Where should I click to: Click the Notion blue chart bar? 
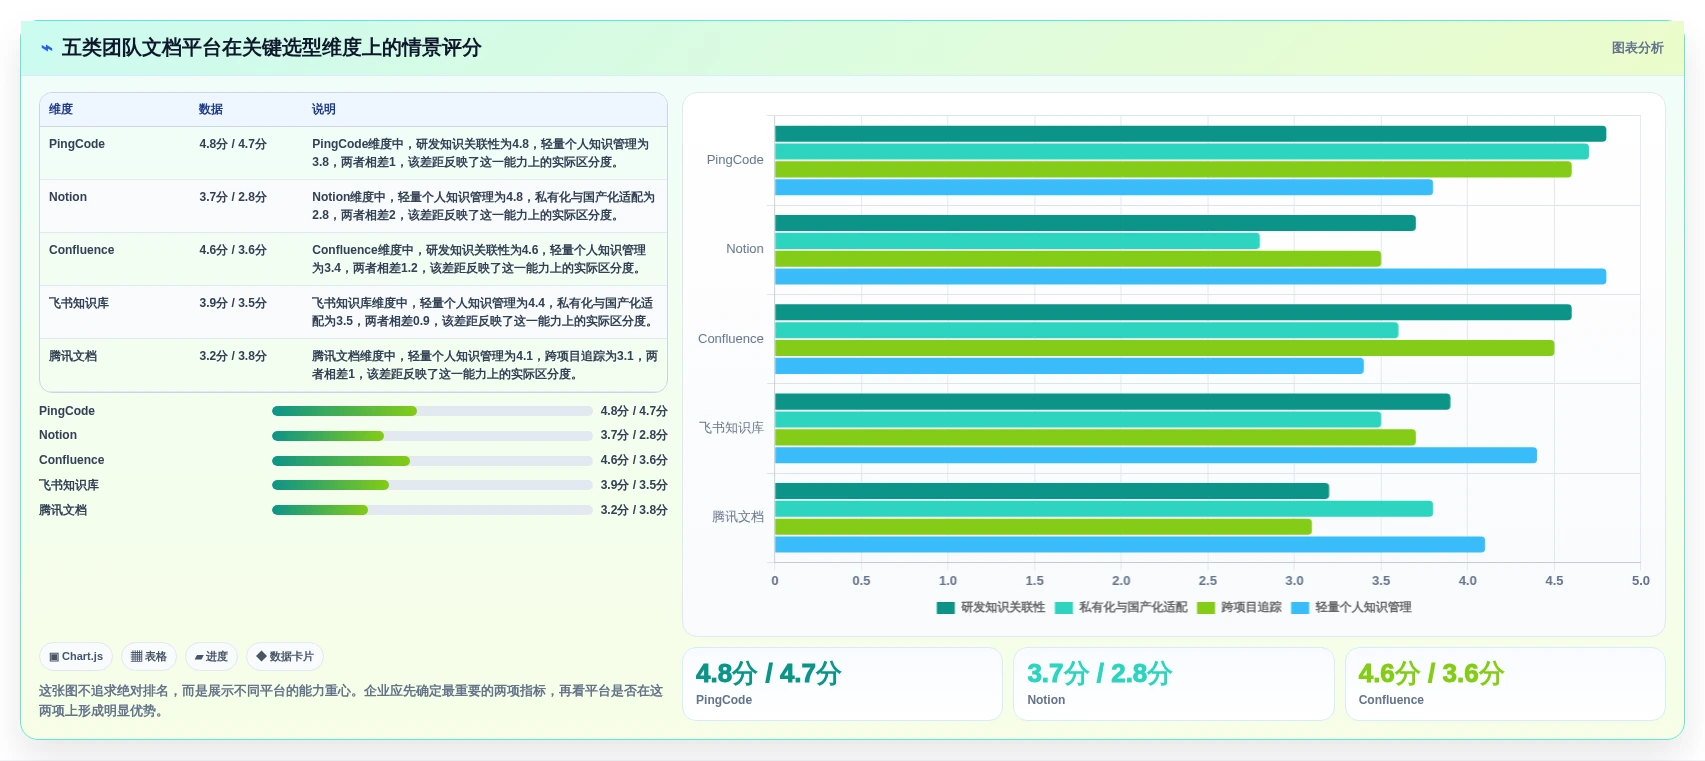point(1190,277)
